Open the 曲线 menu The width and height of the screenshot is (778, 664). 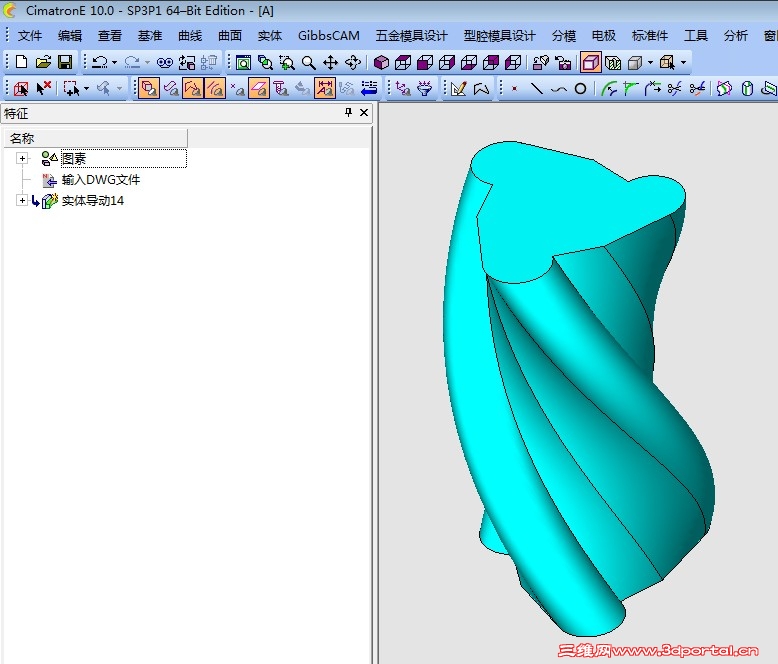pyautogui.click(x=190, y=36)
